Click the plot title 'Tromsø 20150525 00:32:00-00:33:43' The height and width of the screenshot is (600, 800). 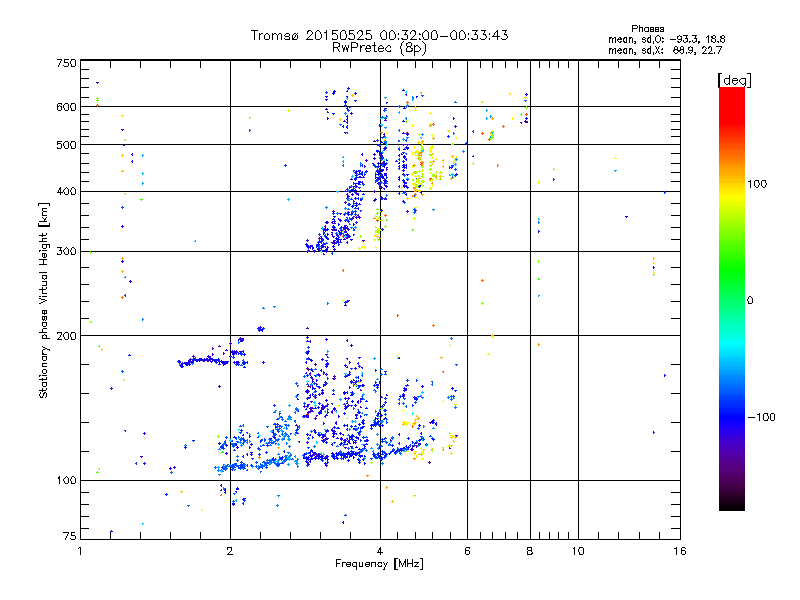(379, 35)
